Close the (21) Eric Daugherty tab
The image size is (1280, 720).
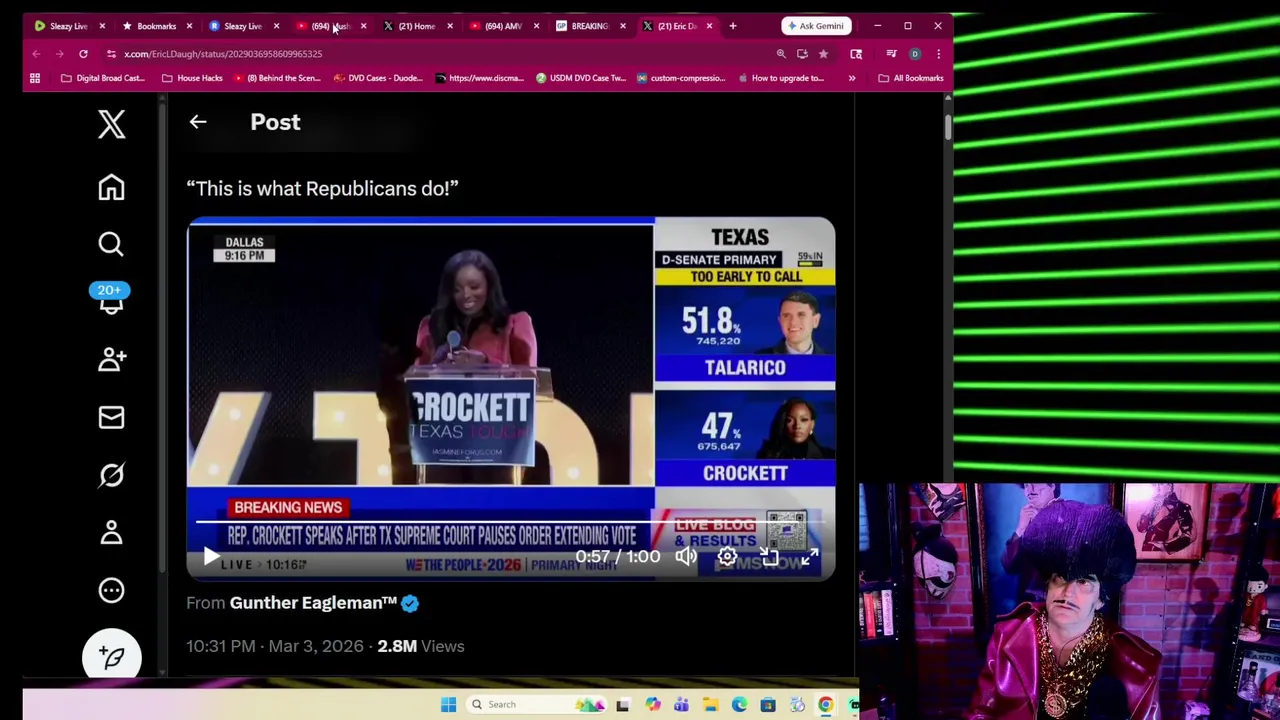point(709,26)
